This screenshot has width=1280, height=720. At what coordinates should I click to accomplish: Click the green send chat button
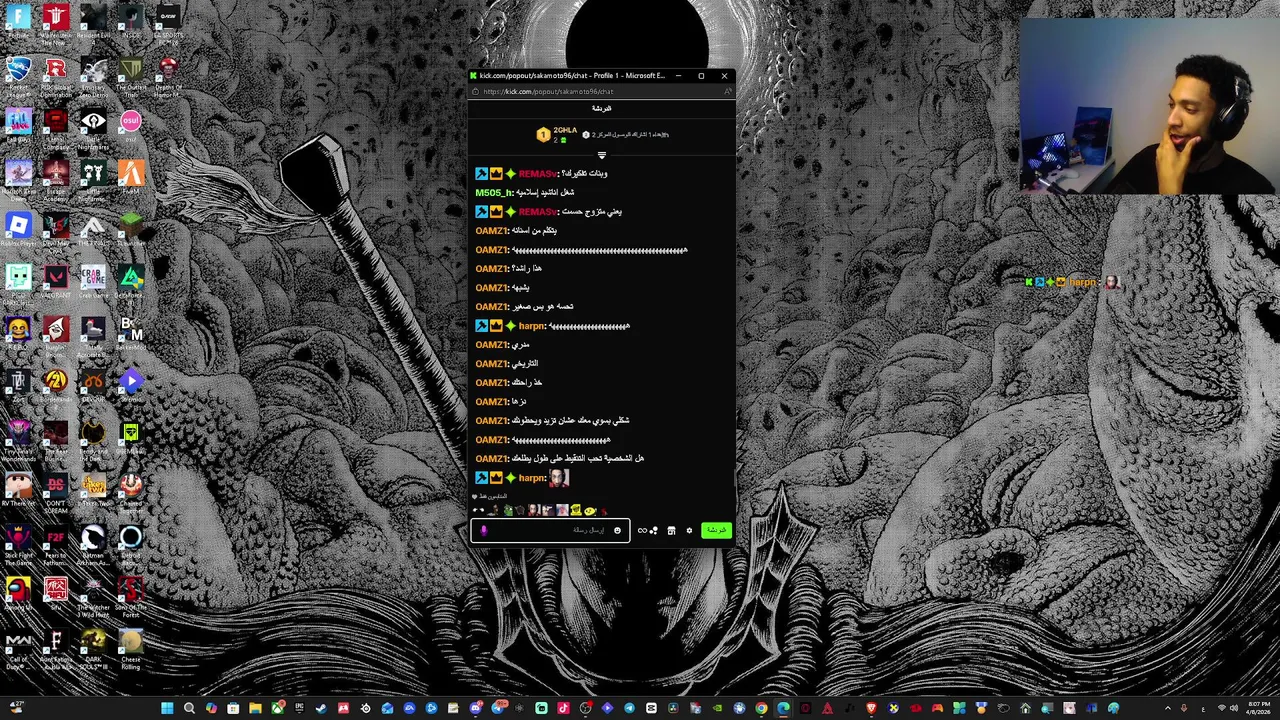[x=717, y=530]
